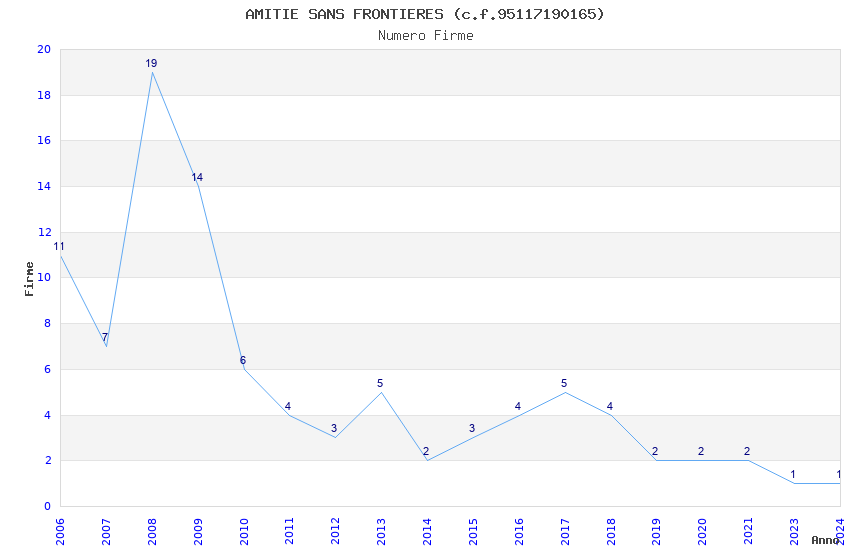Click the 2021 data point labeled 2

tap(747, 451)
